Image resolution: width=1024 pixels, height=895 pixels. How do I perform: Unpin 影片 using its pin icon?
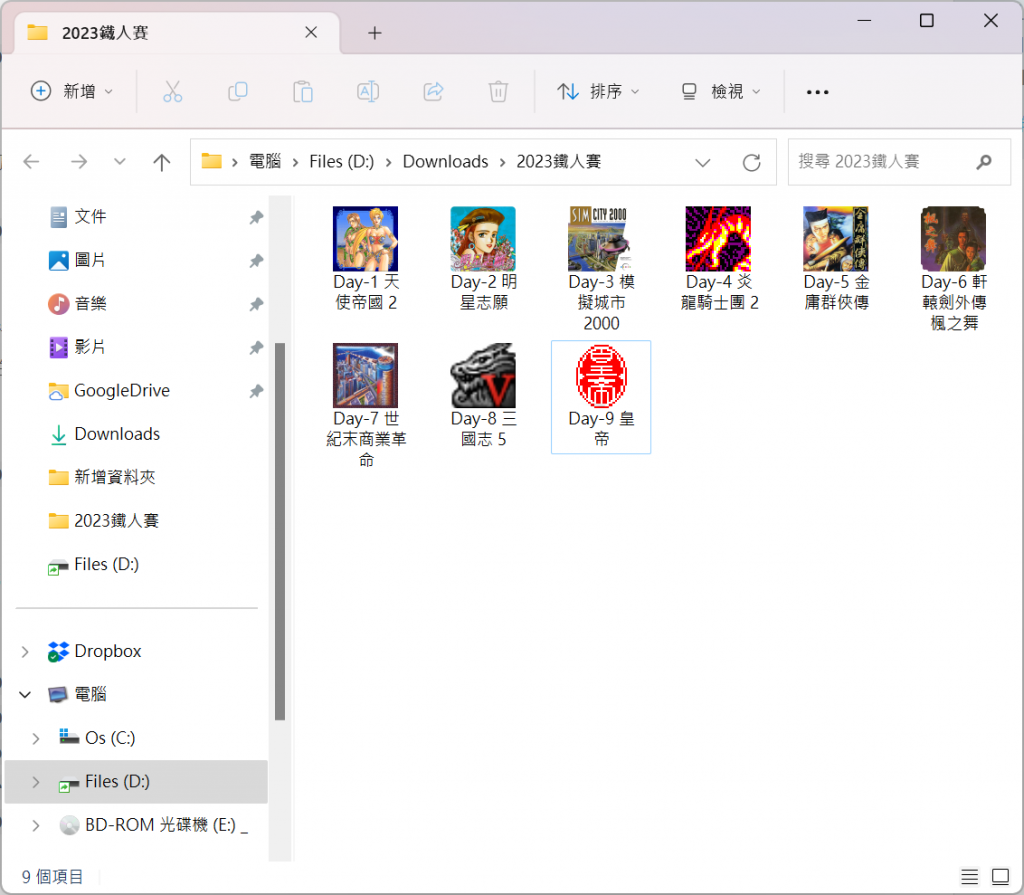tap(256, 348)
